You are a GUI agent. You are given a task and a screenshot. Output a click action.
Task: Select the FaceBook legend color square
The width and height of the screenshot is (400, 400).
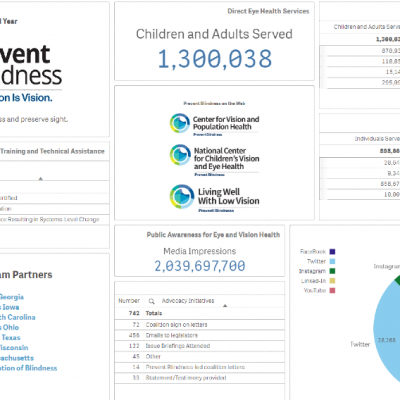(332, 252)
